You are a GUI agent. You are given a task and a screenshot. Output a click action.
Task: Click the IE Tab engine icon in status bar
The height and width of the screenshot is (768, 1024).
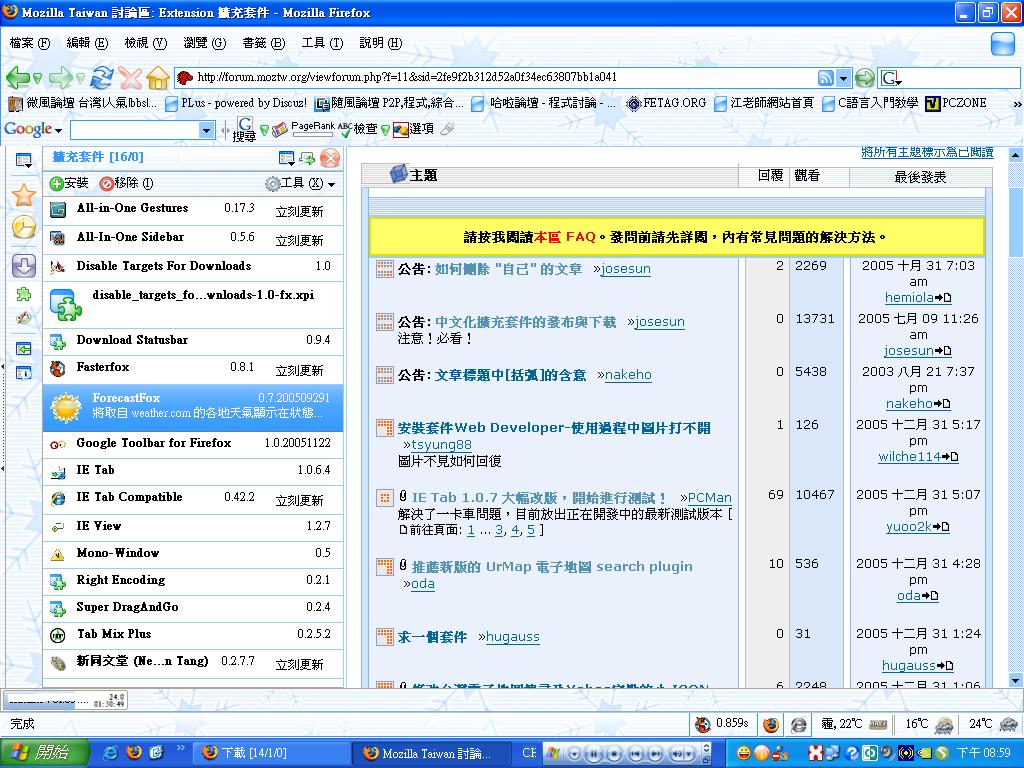coord(798,724)
